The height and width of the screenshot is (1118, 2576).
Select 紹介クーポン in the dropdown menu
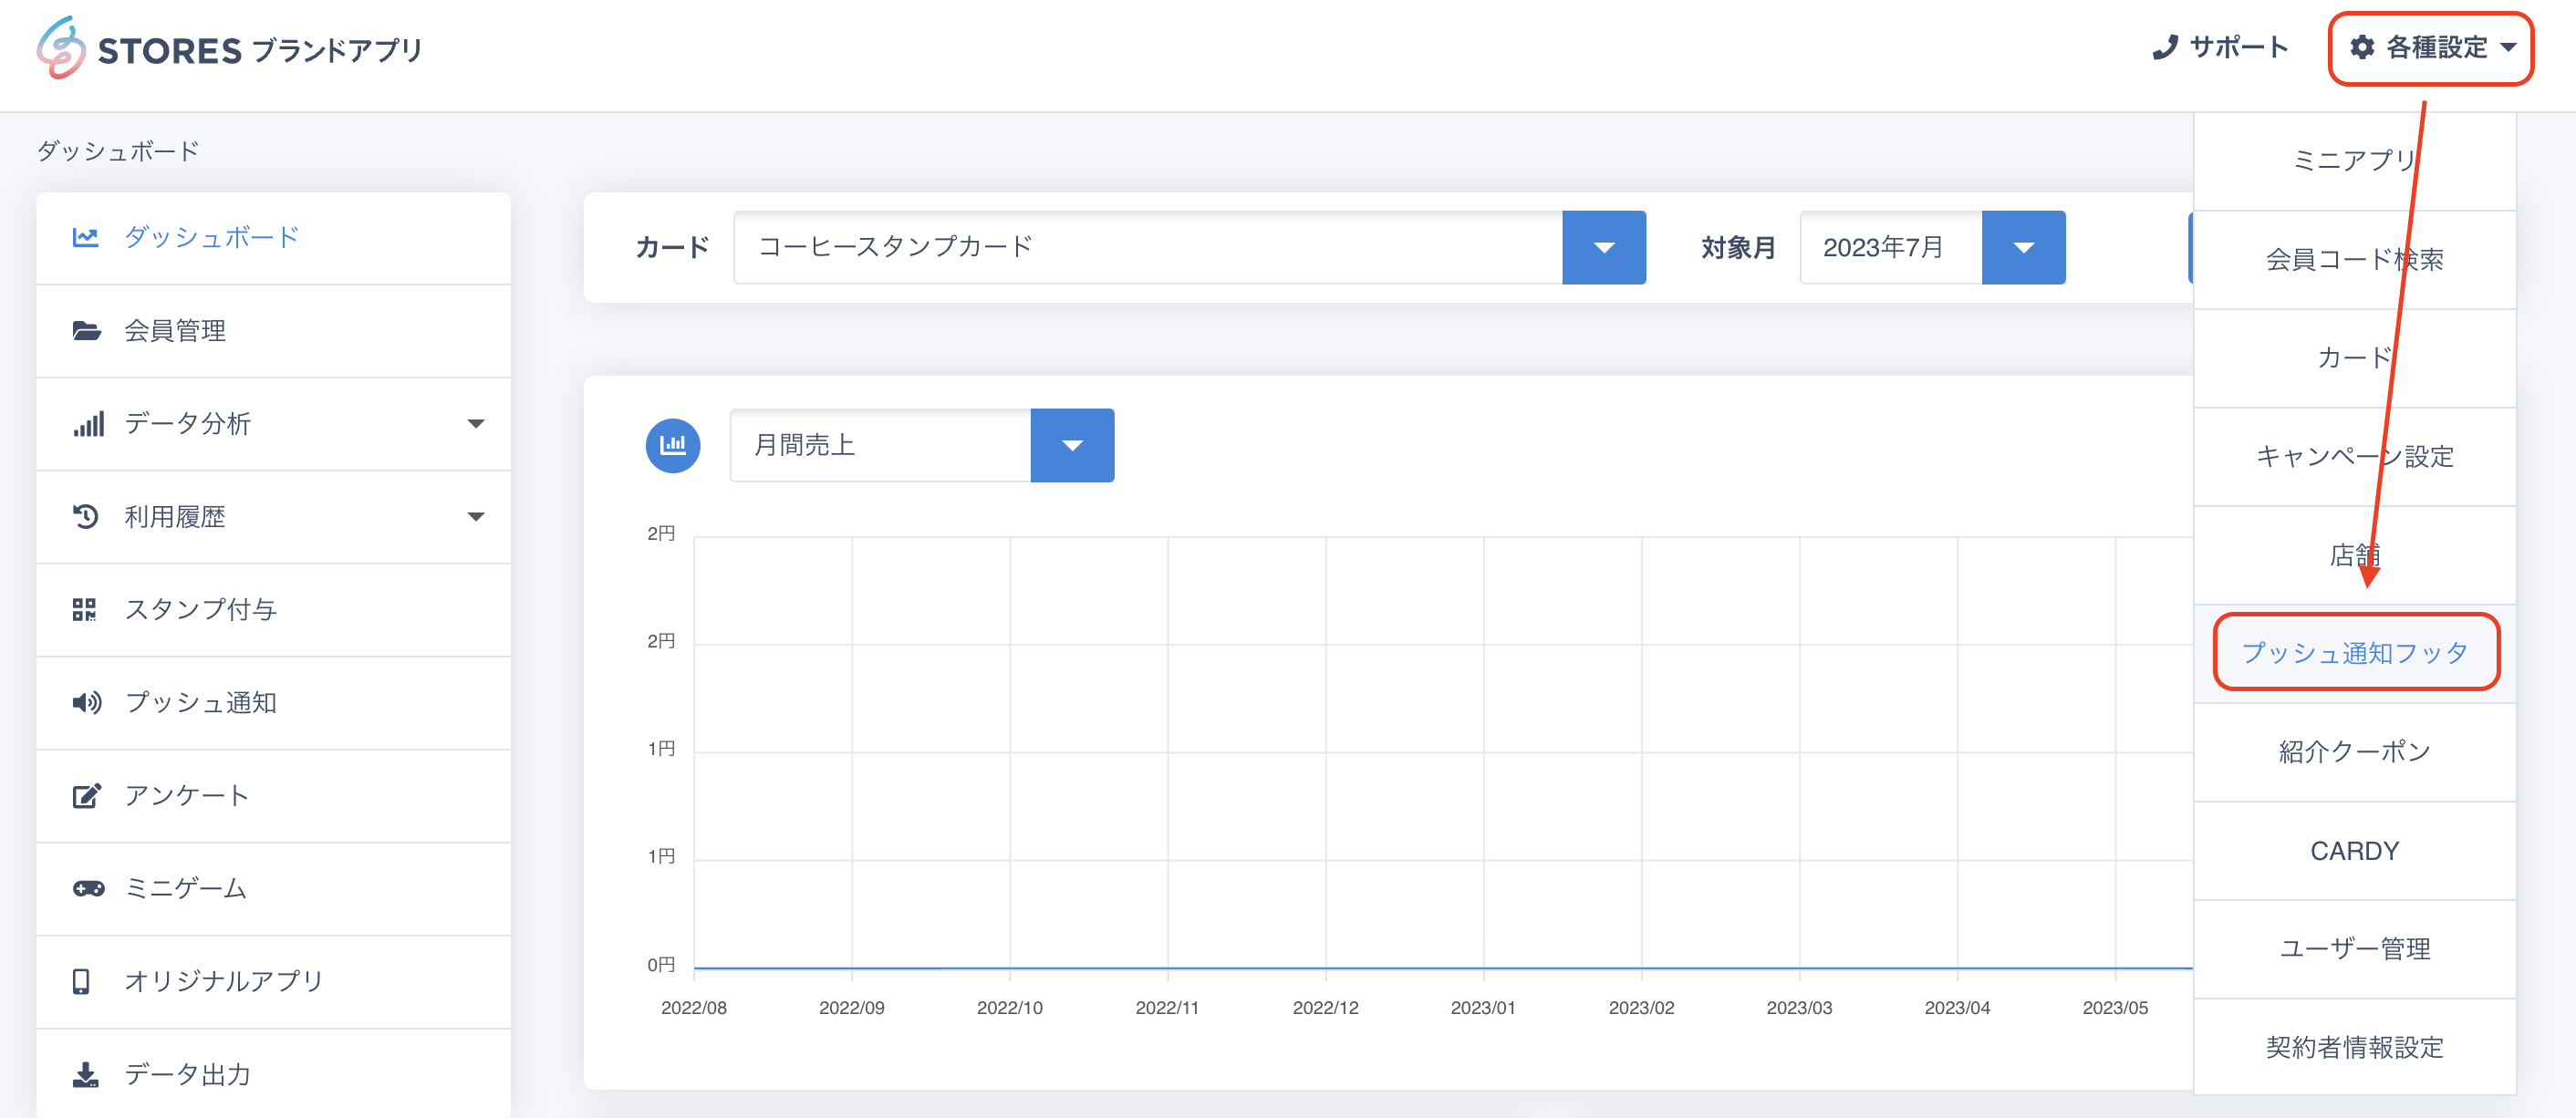pos(2354,751)
